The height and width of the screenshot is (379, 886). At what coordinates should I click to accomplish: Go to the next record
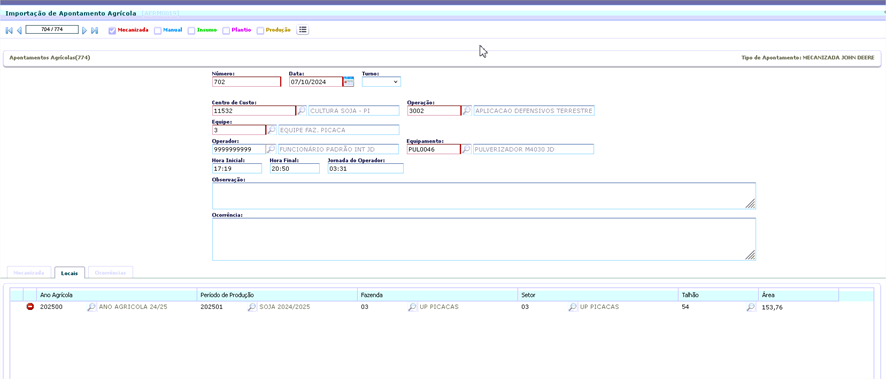point(85,31)
